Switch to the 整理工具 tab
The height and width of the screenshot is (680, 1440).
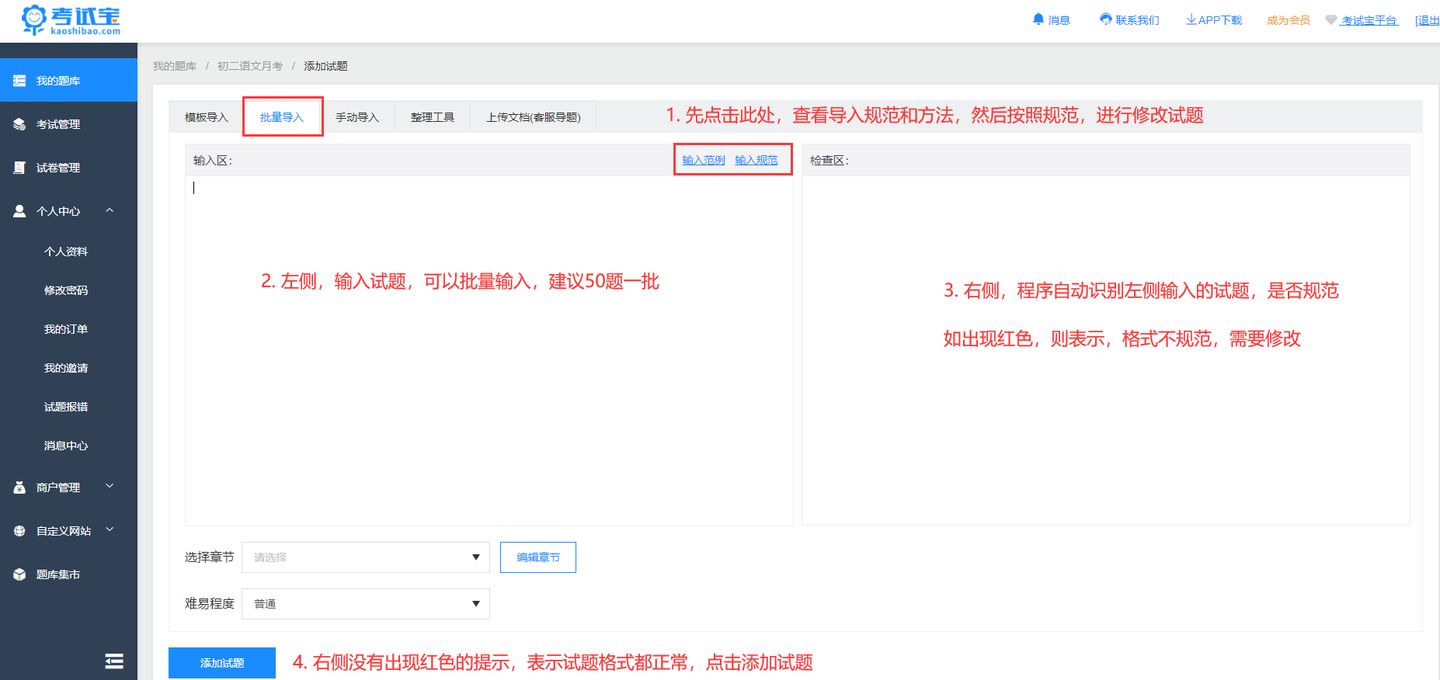tap(432, 116)
